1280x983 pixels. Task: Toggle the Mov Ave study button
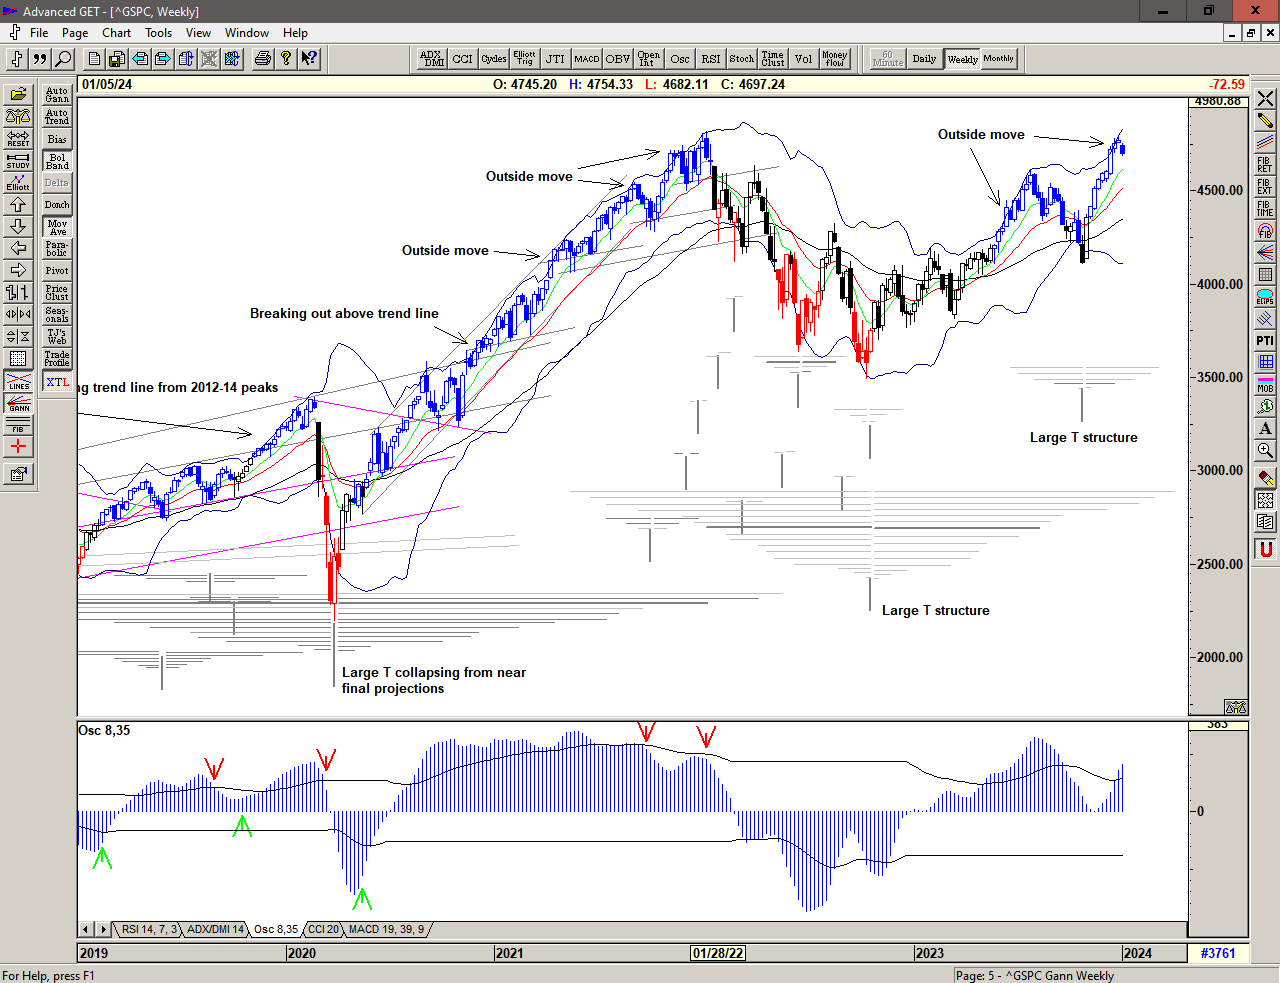[57, 227]
